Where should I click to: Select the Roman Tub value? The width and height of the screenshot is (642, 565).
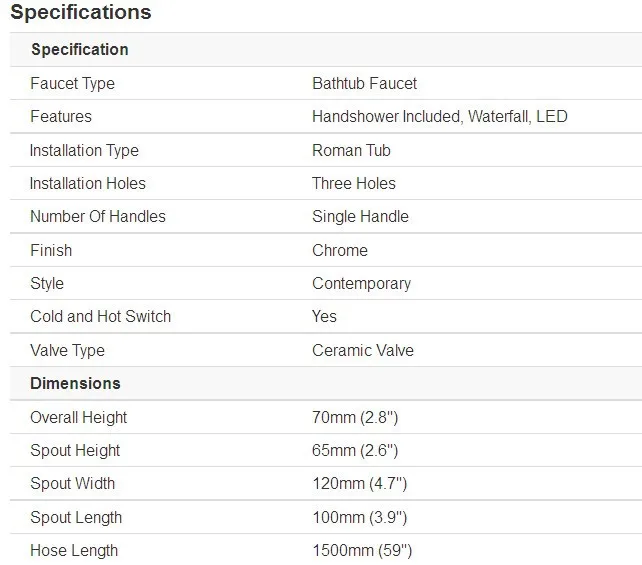pyautogui.click(x=351, y=150)
